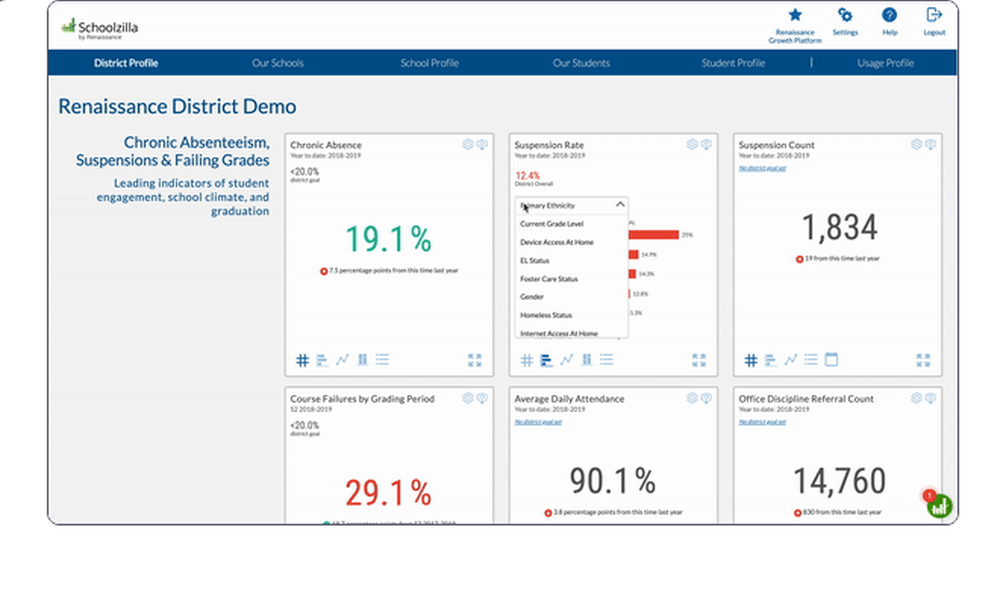The width and height of the screenshot is (1000, 616).
Task: Open settings gear on Suspension Rate card
Action: pos(692,145)
